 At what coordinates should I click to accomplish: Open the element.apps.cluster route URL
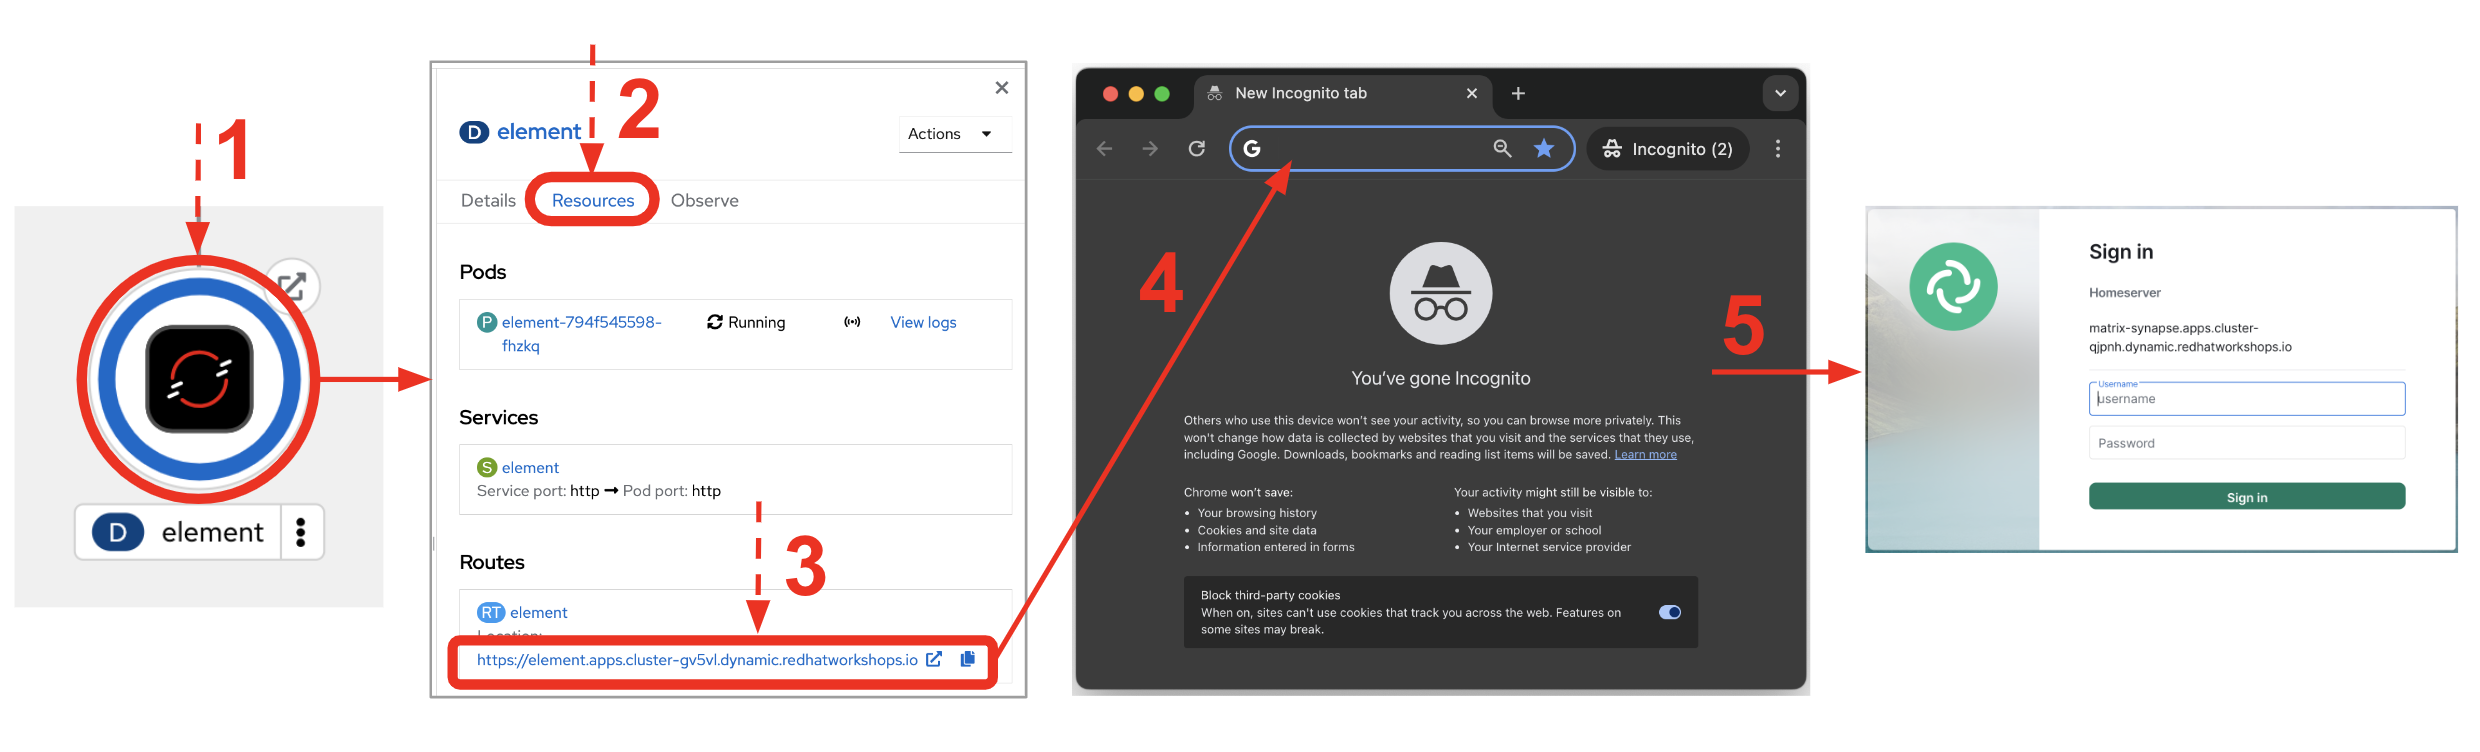pos(697,660)
